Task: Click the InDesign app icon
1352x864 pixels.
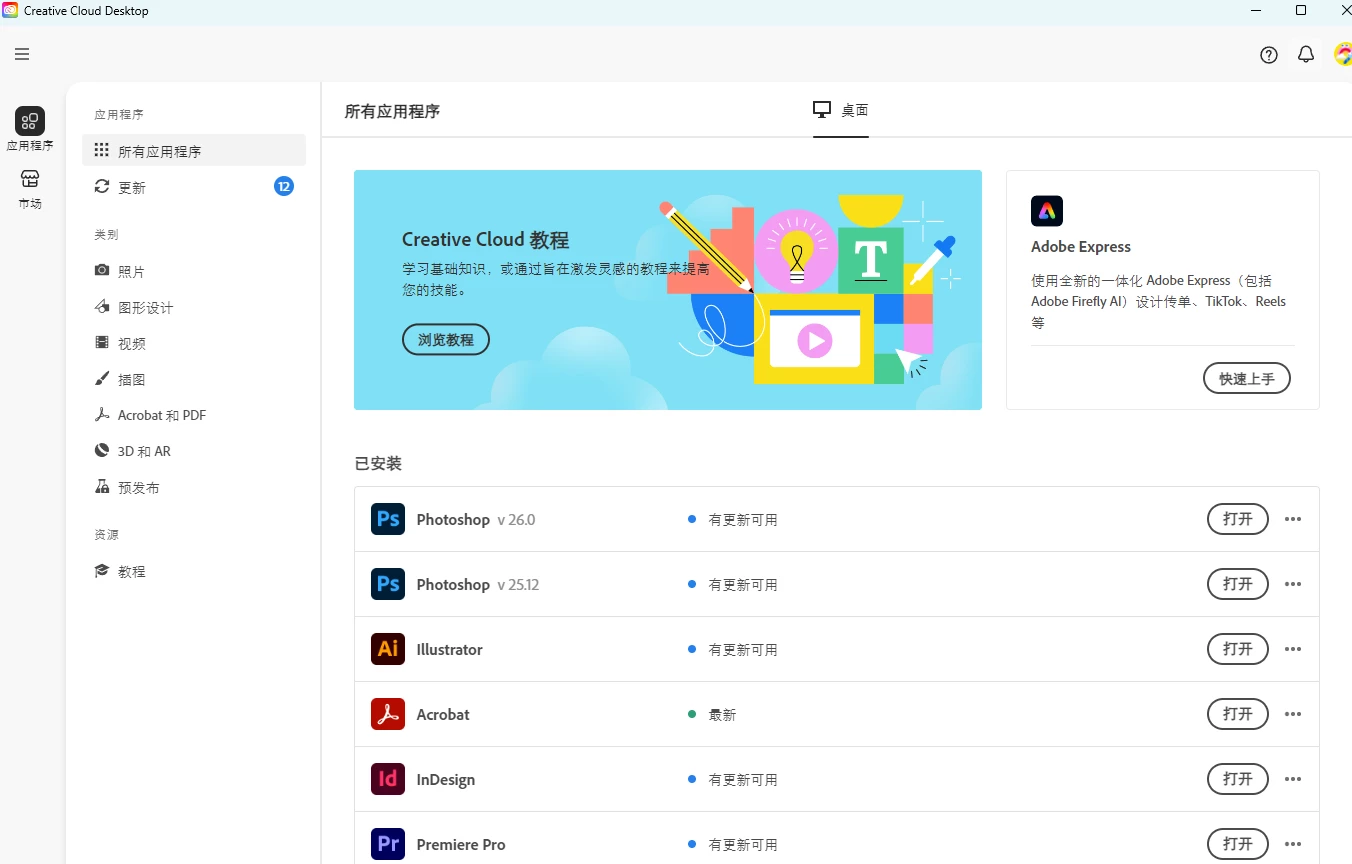Action: (x=388, y=779)
